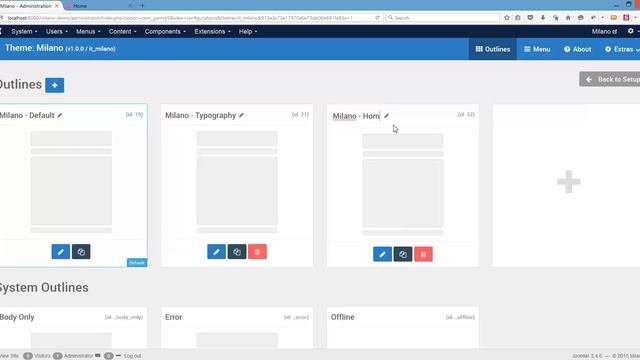Click the System Outlines heading
The width and height of the screenshot is (640, 360).
(x=44, y=287)
